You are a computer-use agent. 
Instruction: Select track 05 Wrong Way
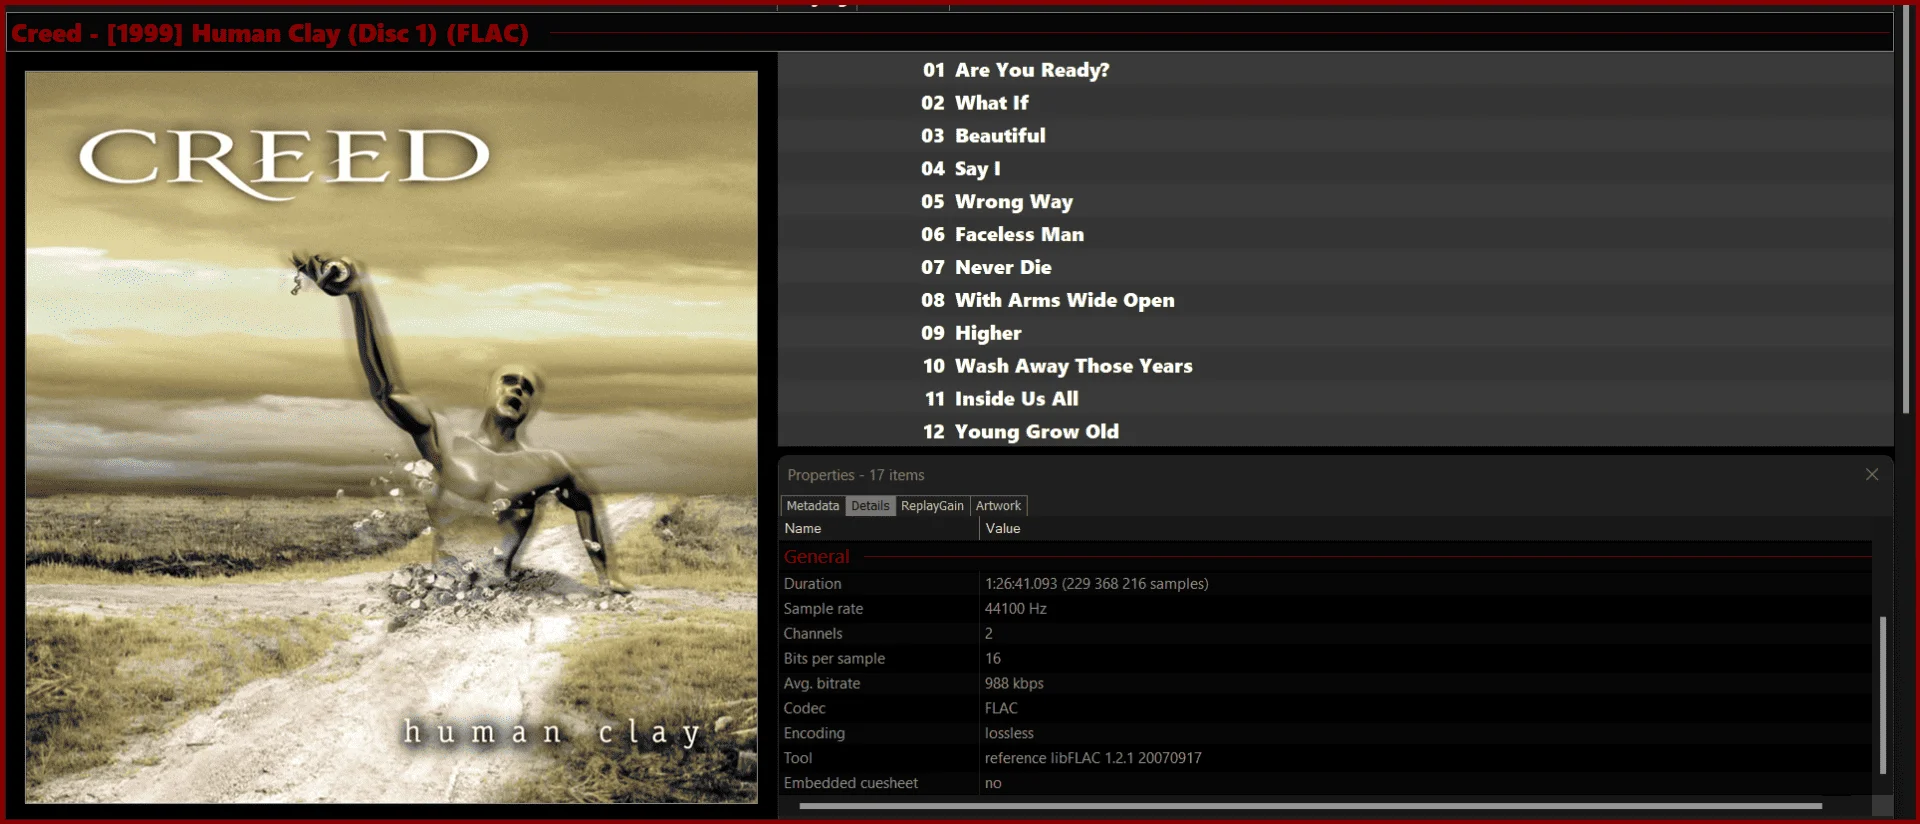click(1336, 202)
